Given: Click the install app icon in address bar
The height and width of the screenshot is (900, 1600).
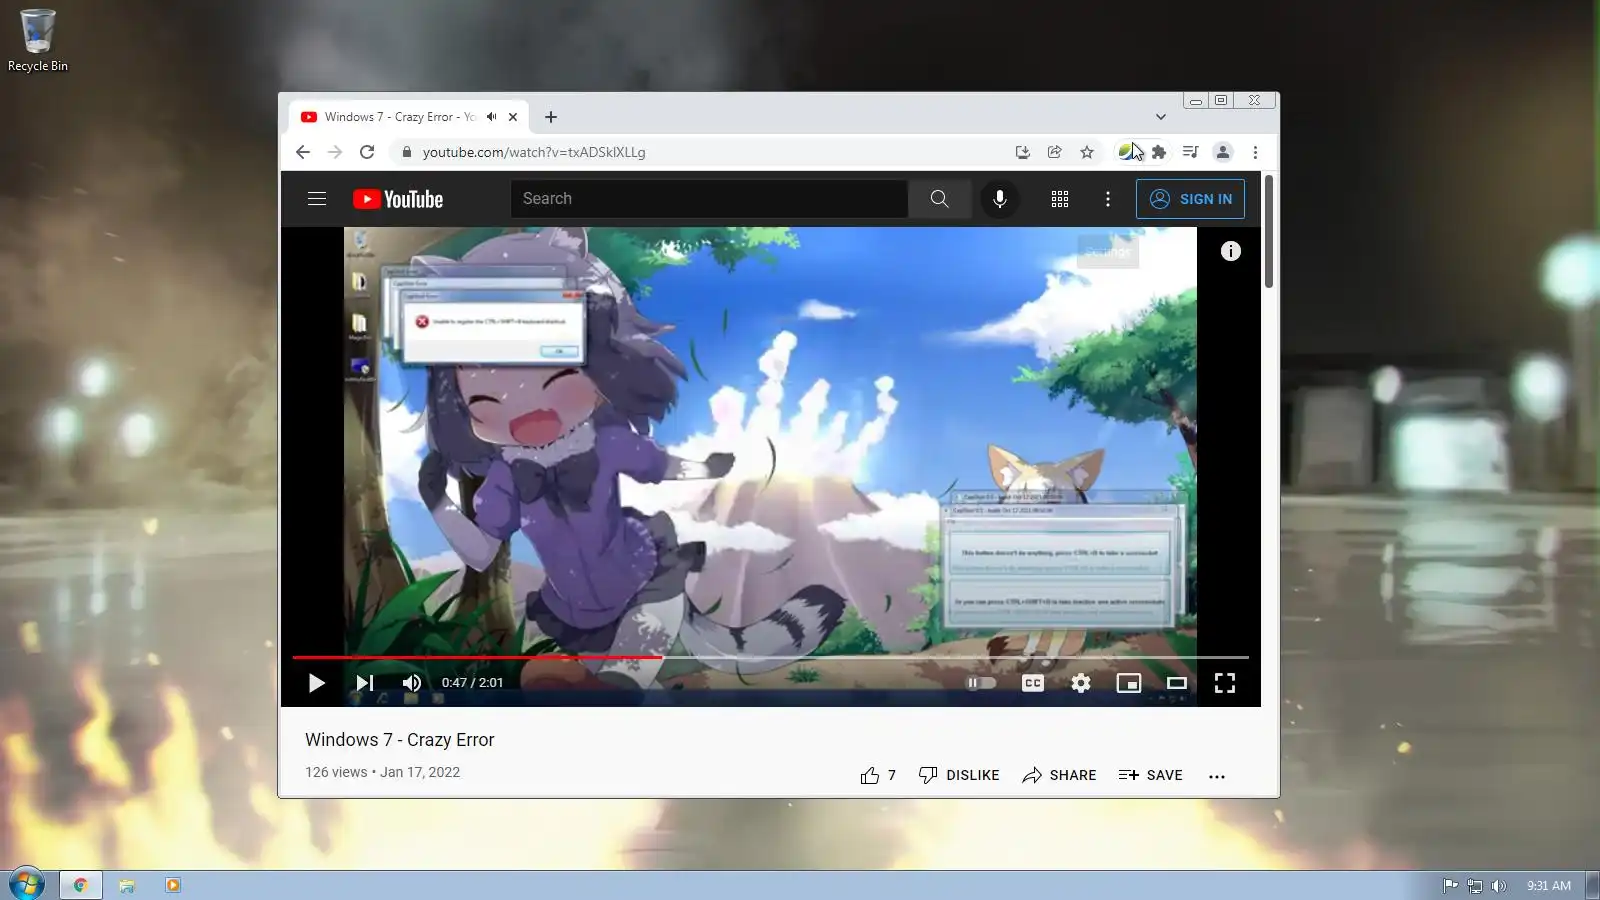Looking at the screenshot, I should (x=1022, y=152).
